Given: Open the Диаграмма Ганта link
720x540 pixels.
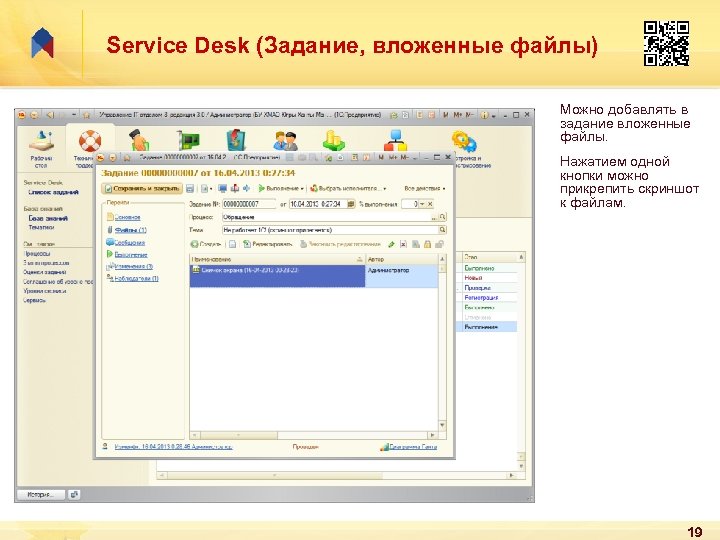Looking at the screenshot, I should pos(413,447).
